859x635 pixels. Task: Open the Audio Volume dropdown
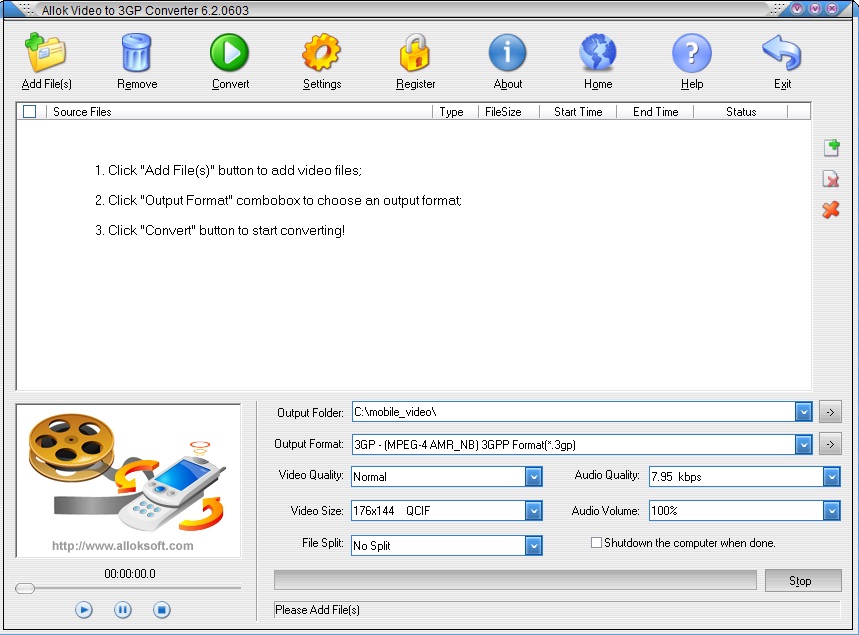832,511
